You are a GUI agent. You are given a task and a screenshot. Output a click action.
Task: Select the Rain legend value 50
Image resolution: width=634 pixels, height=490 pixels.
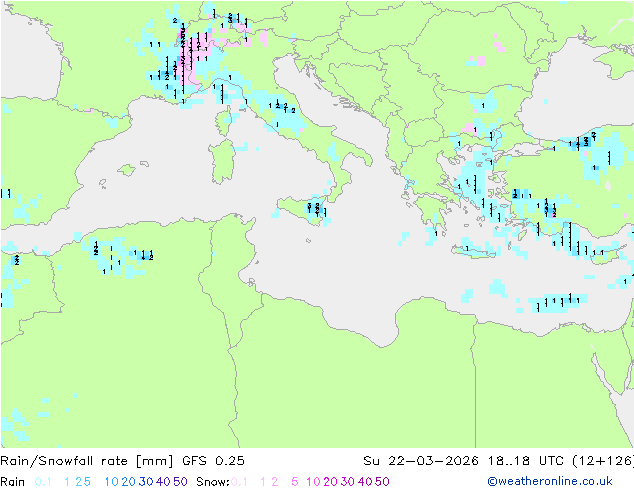point(180,482)
